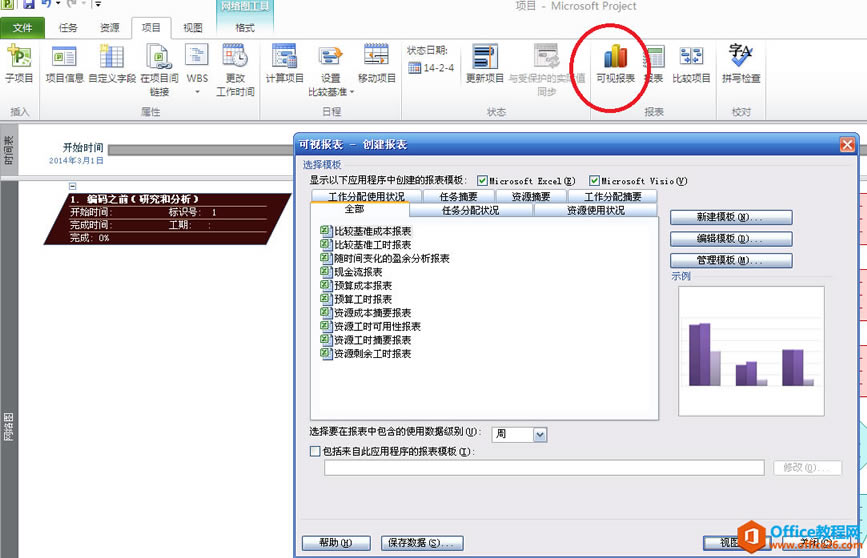
Task: Open the File tab
Action: pos(23,28)
